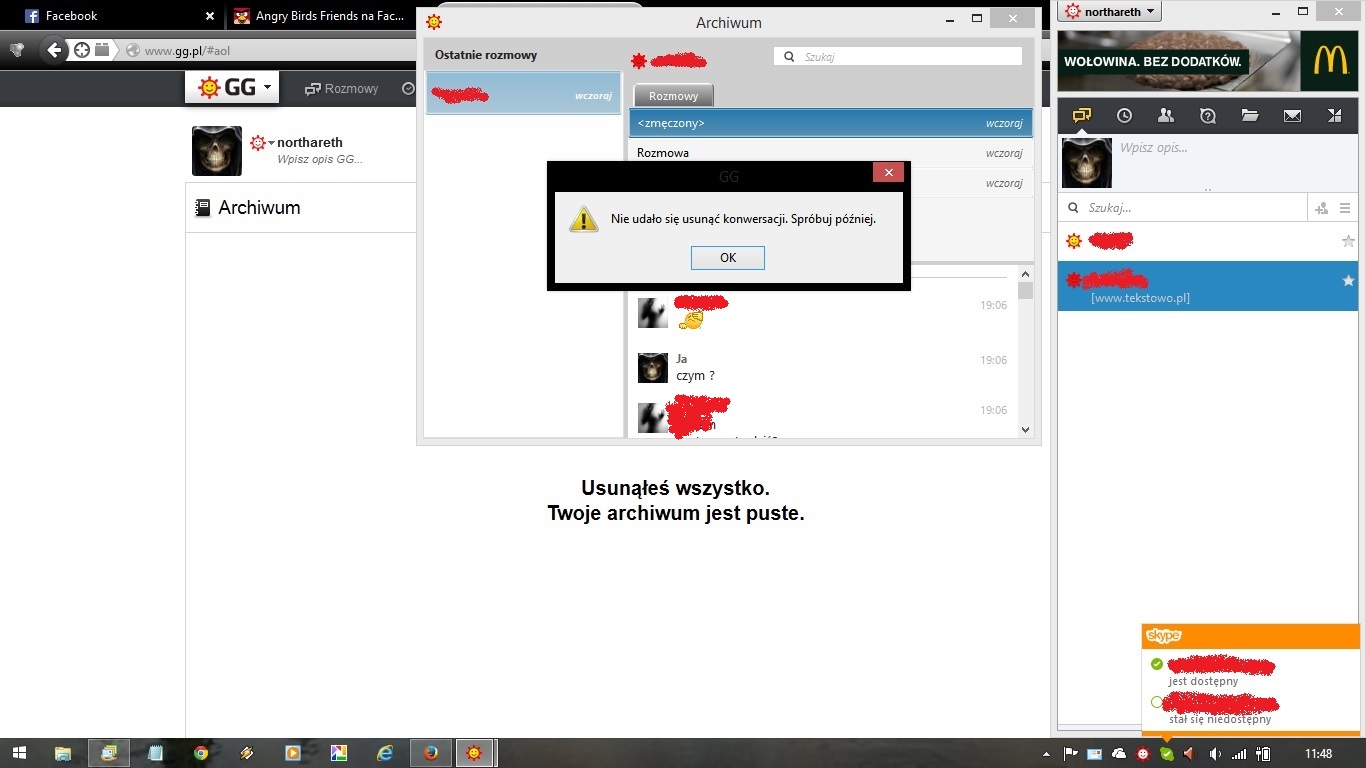Click the add contact icon beside search
The width and height of the screenshot is (1366, 768).
(x=1321, y=208)
